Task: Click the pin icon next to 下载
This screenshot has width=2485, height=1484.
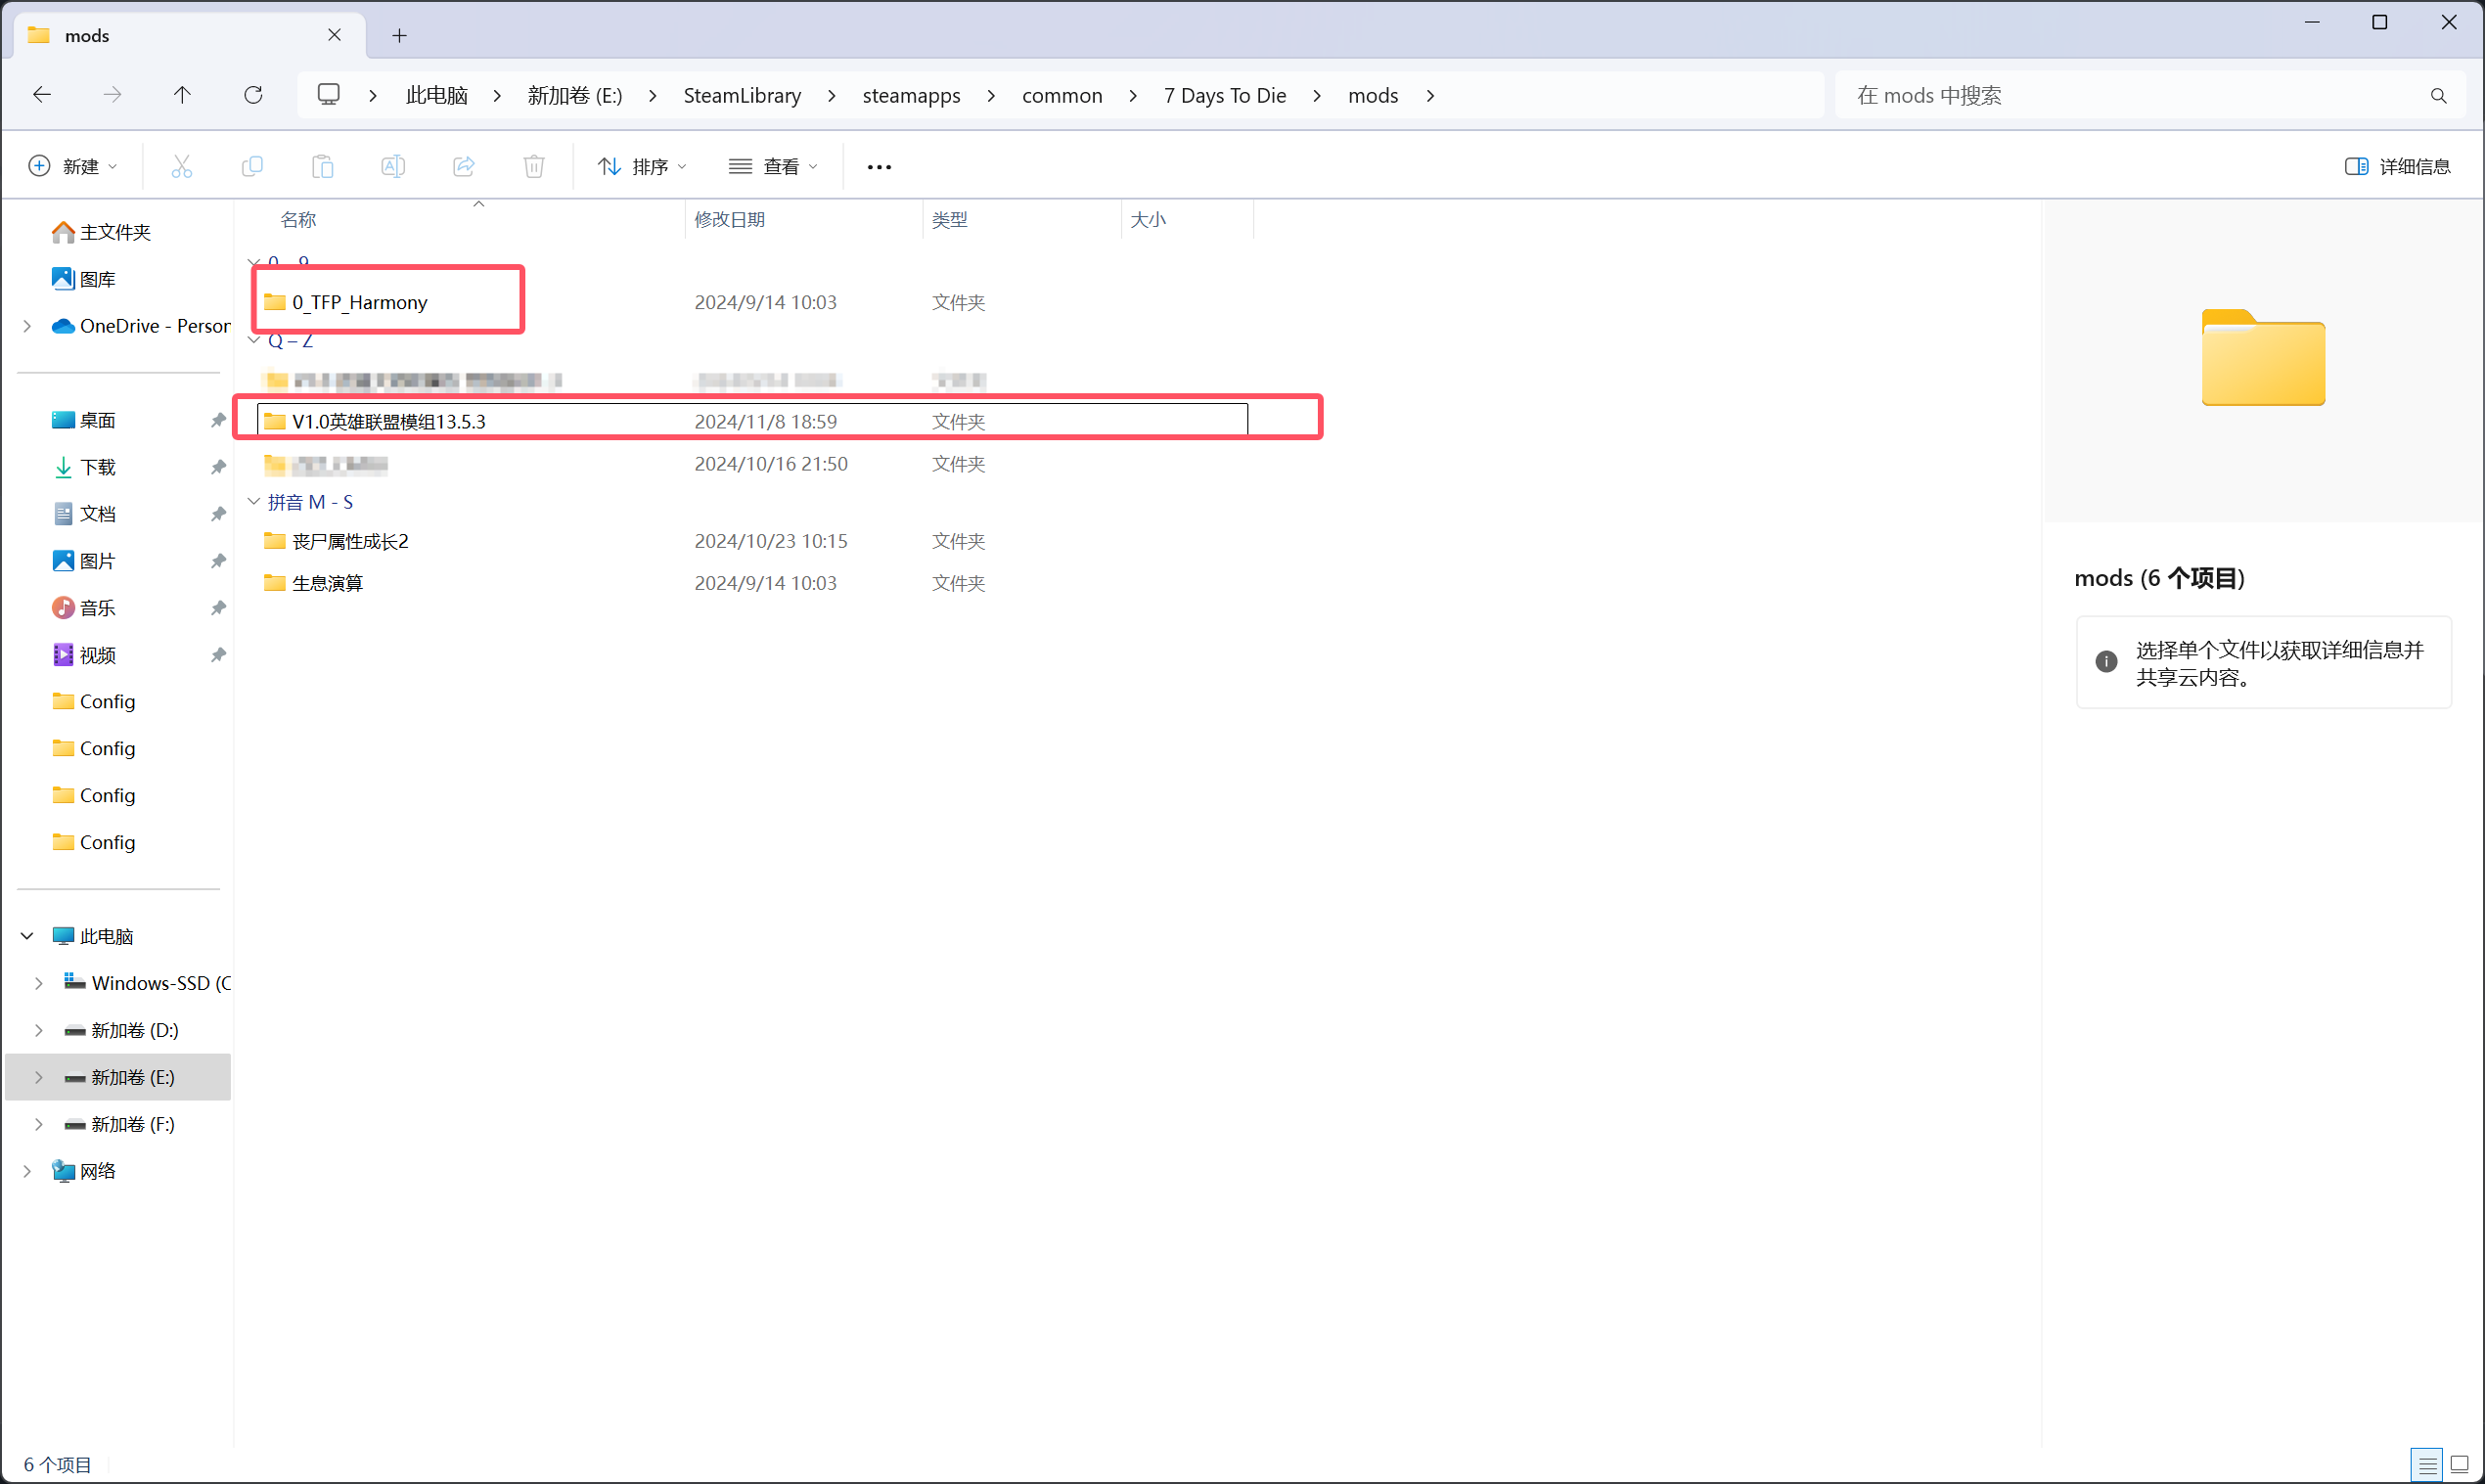Action: coord(217,467)
